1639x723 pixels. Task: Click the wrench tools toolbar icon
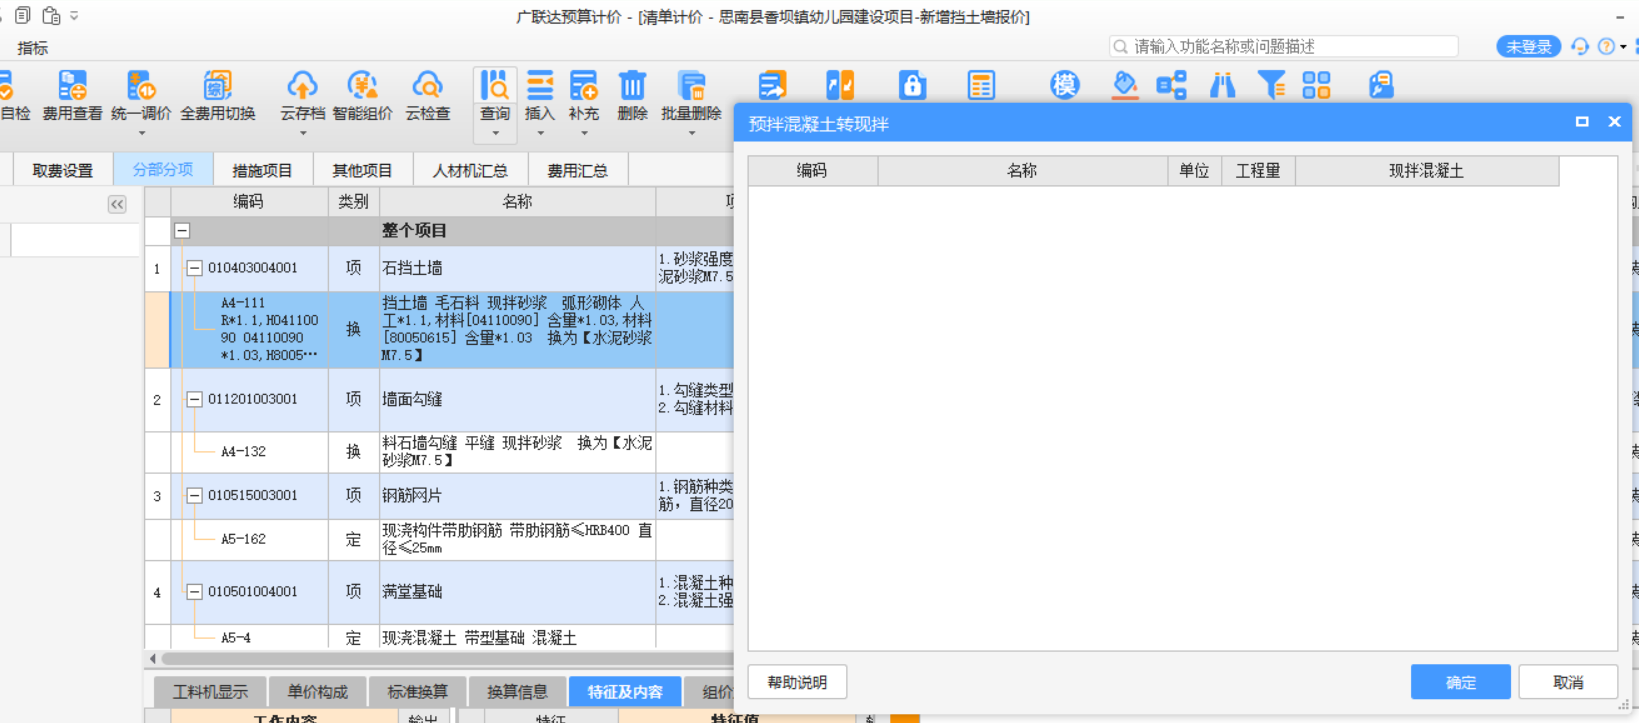point(1381,86)
